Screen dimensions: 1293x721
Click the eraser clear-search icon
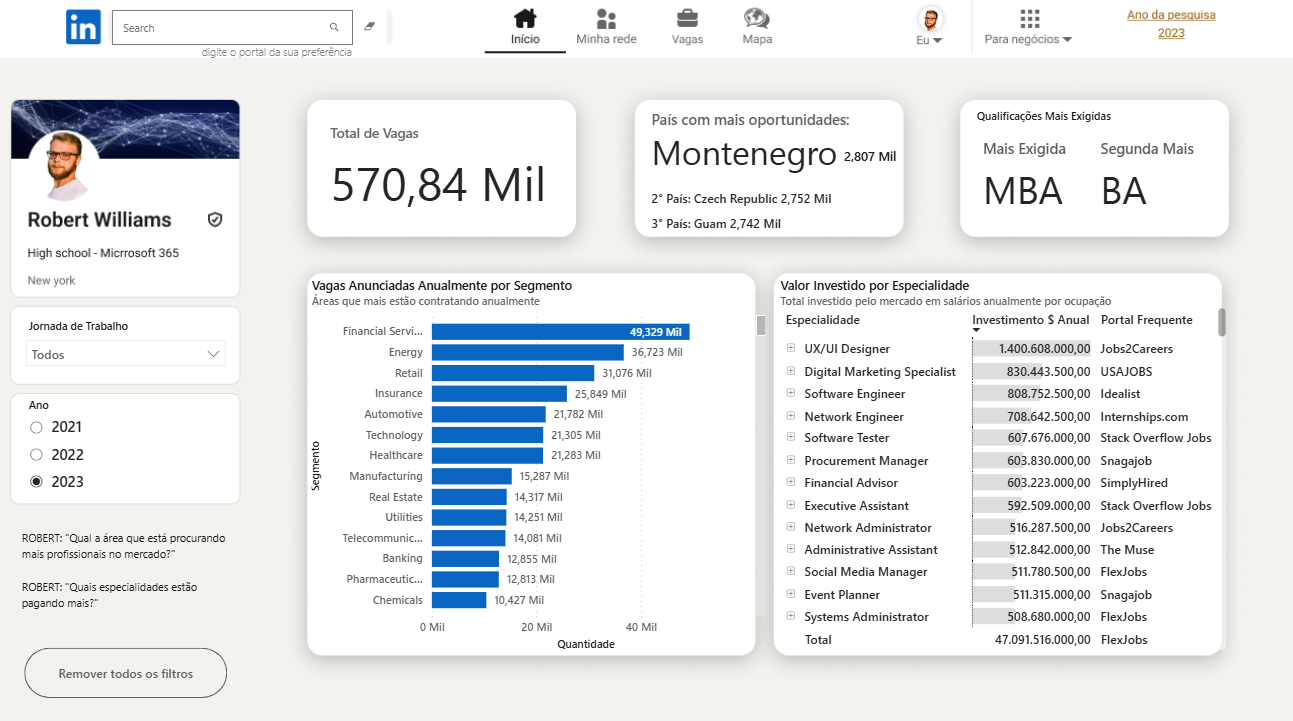tap(369, 27)
